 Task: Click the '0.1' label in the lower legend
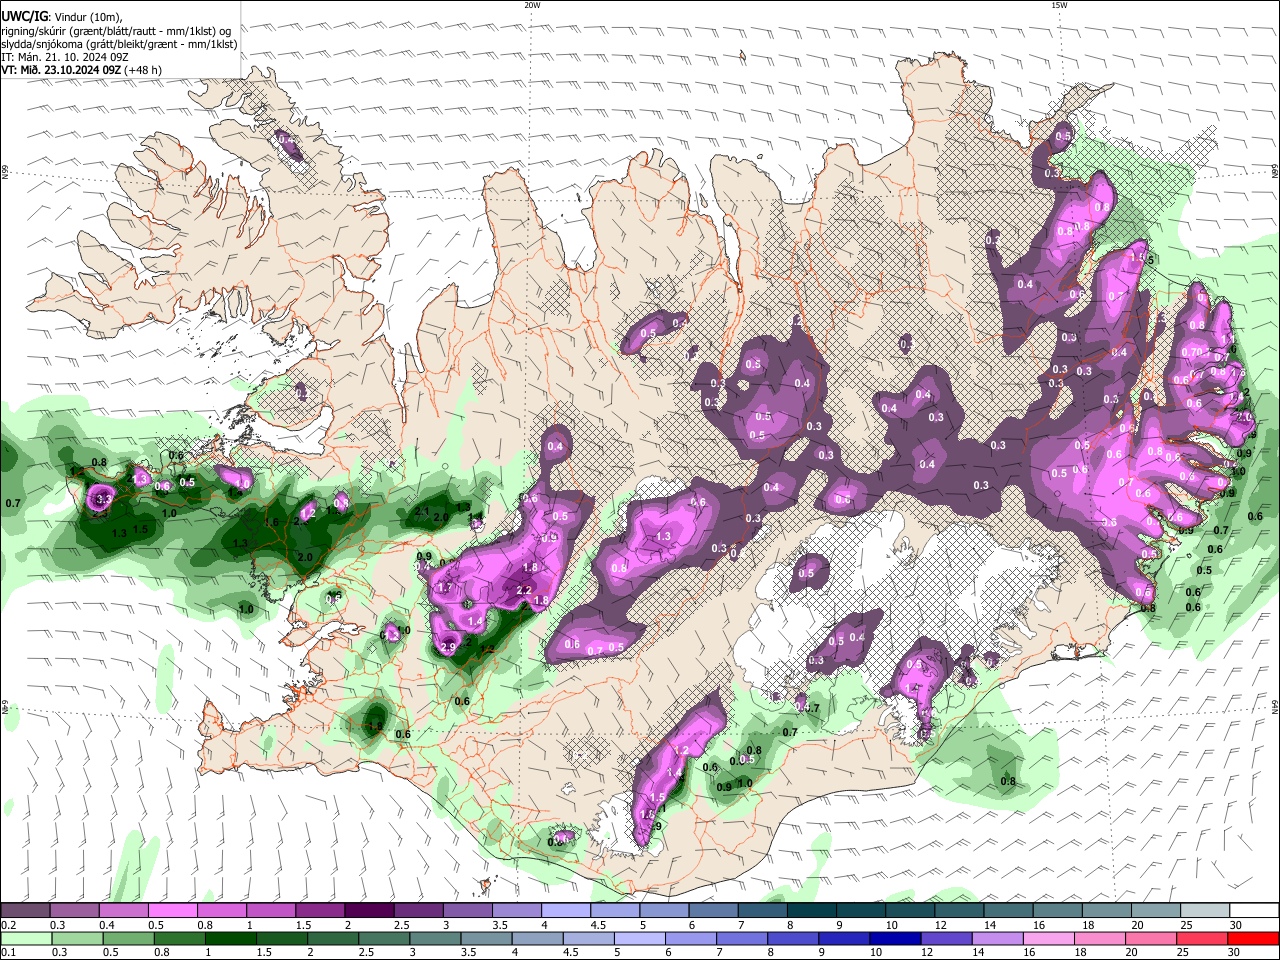coord(7,953)
